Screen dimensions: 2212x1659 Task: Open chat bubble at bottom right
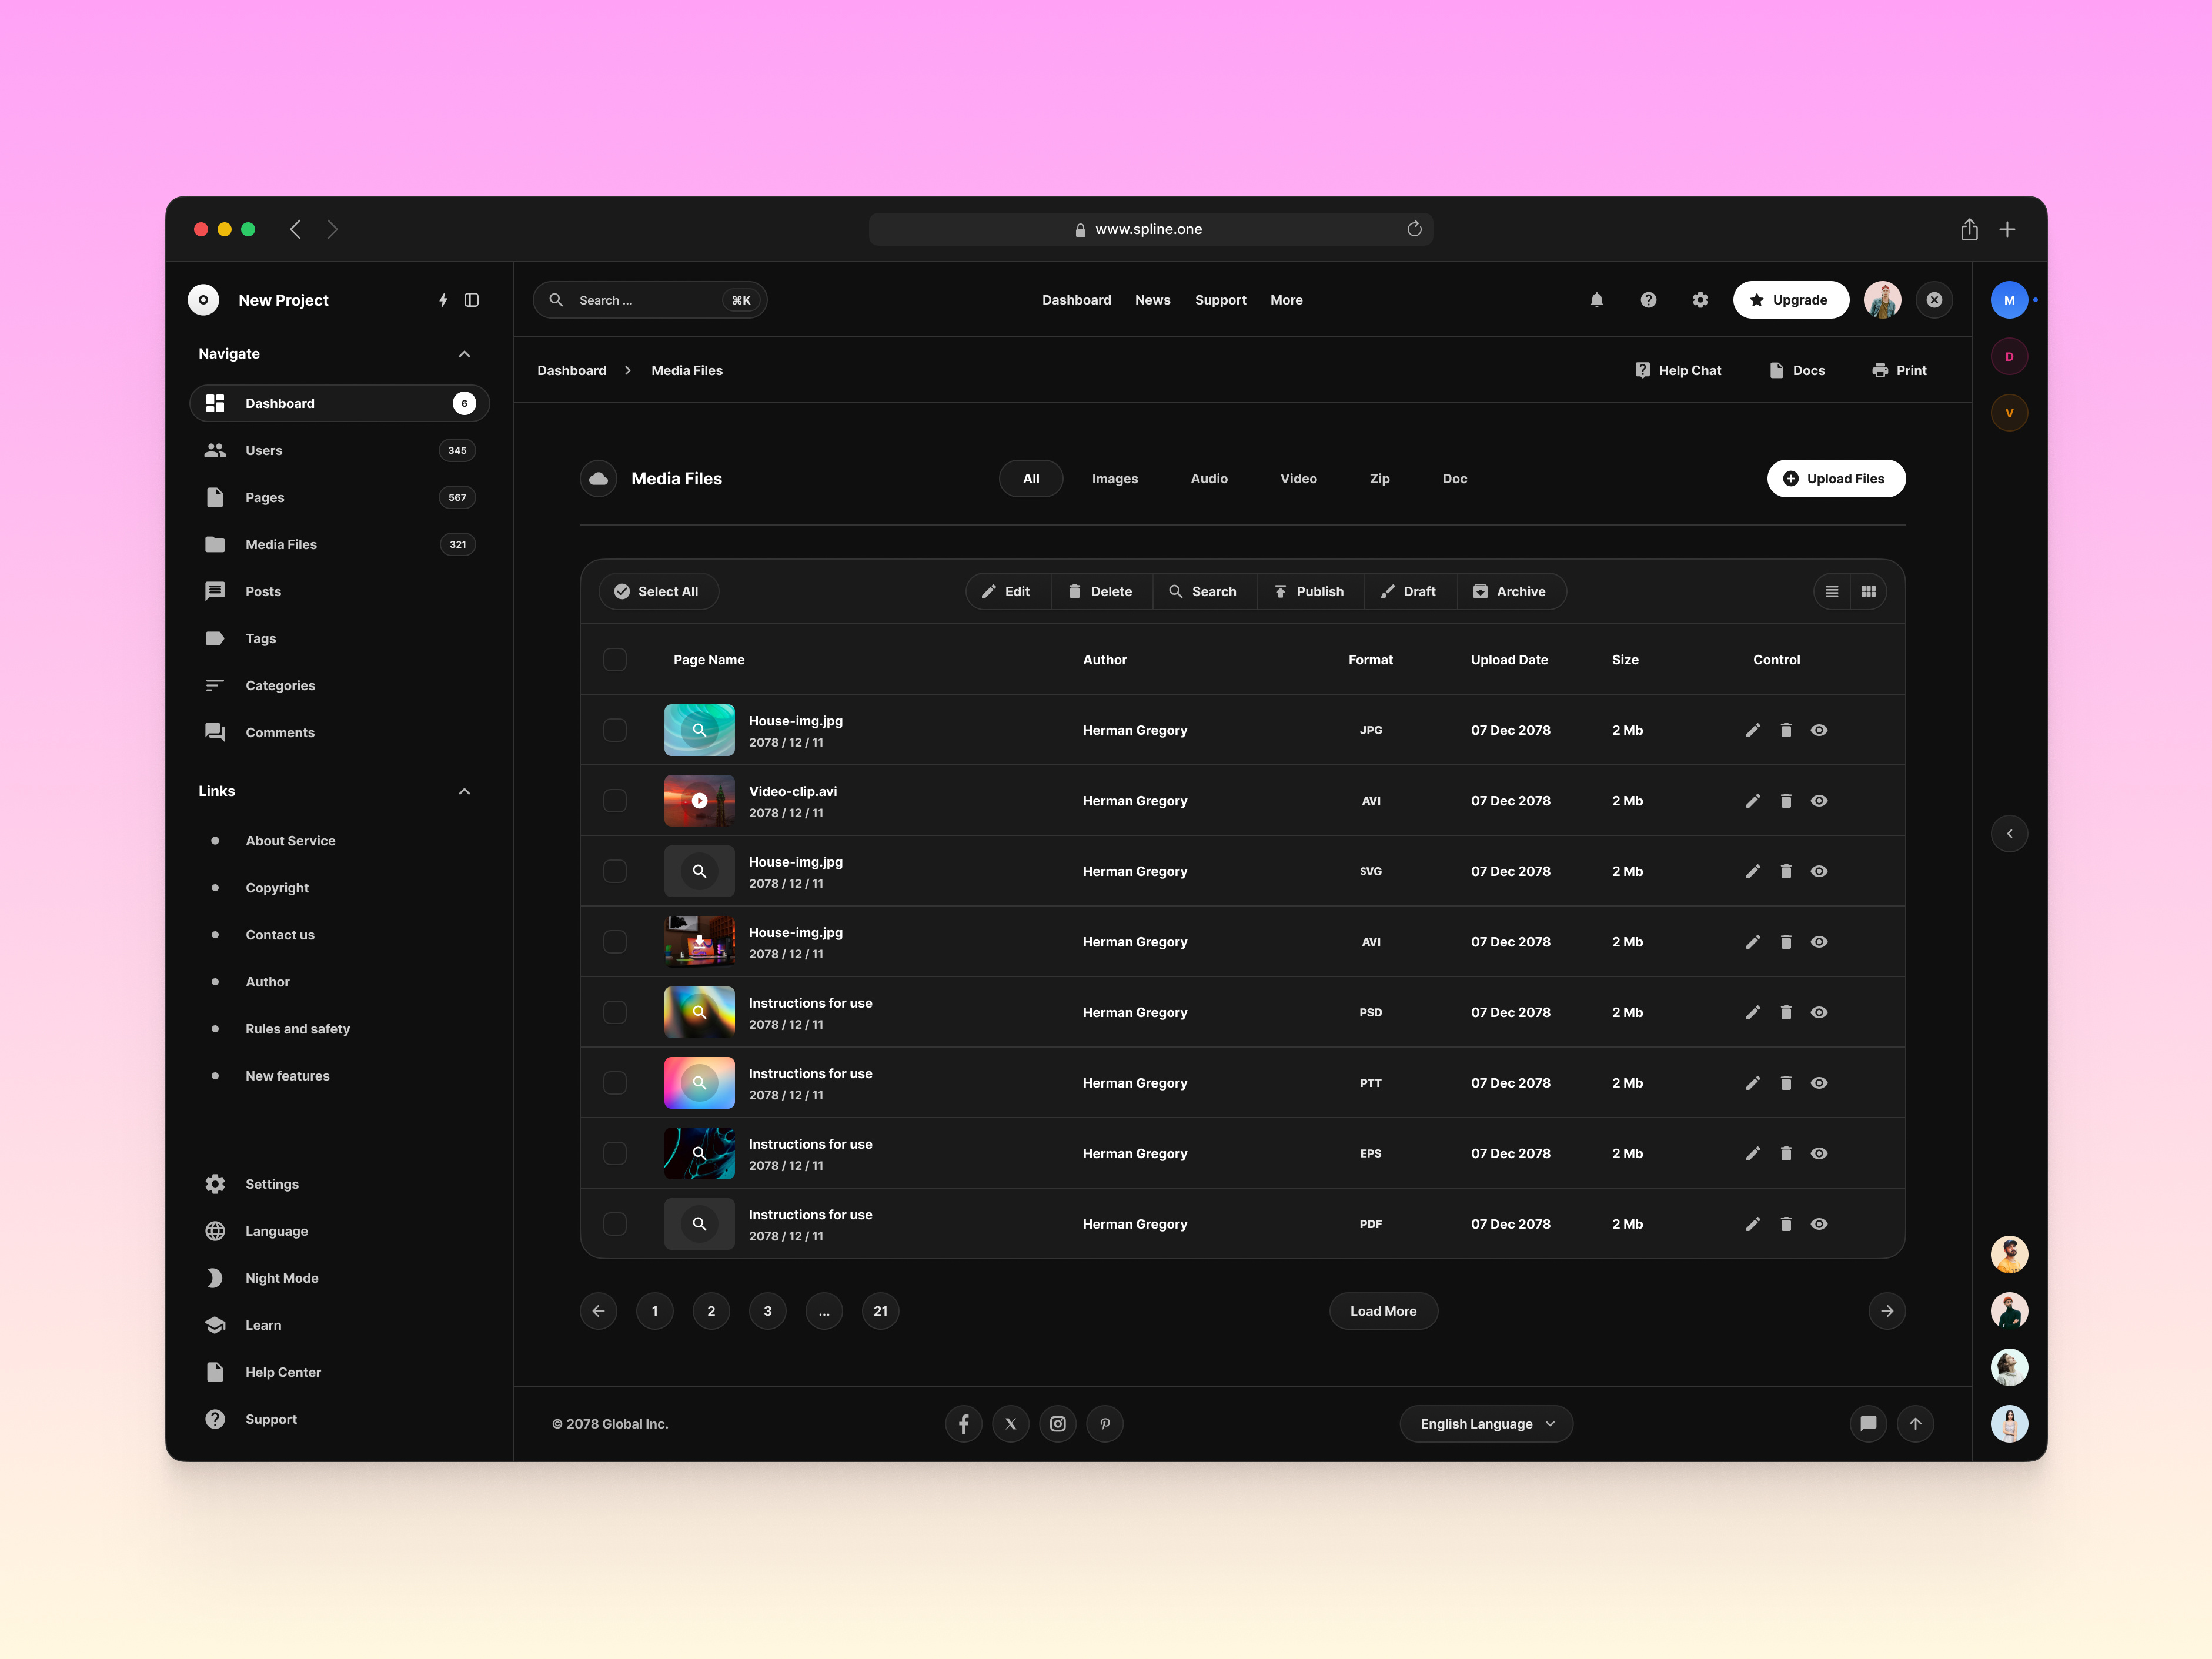[x=1868, y=1423]
